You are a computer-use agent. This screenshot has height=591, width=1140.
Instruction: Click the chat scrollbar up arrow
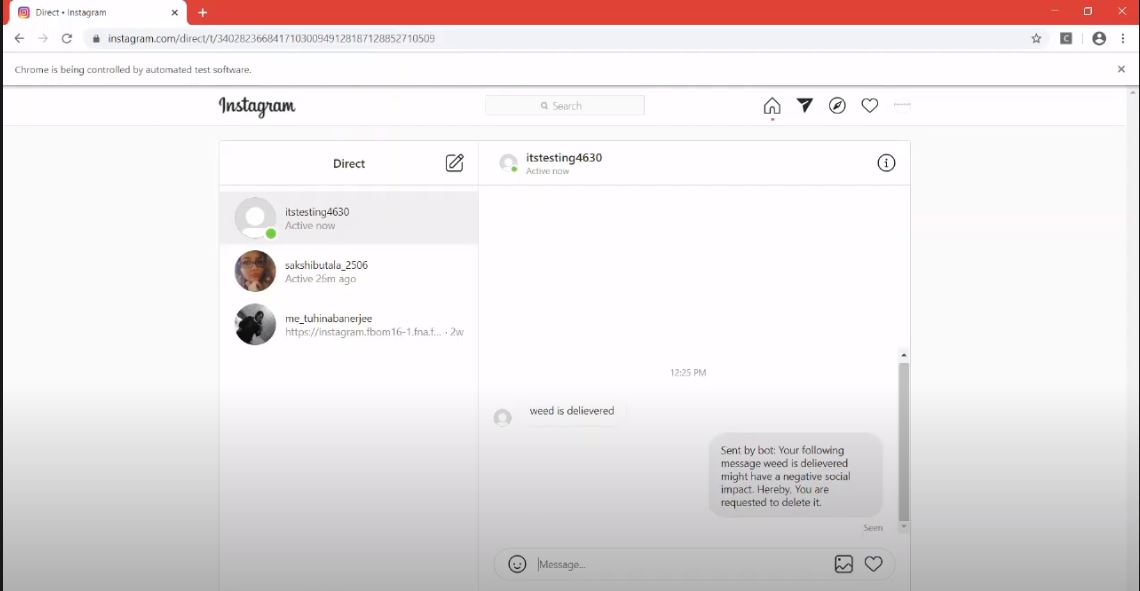pos(904,355)
